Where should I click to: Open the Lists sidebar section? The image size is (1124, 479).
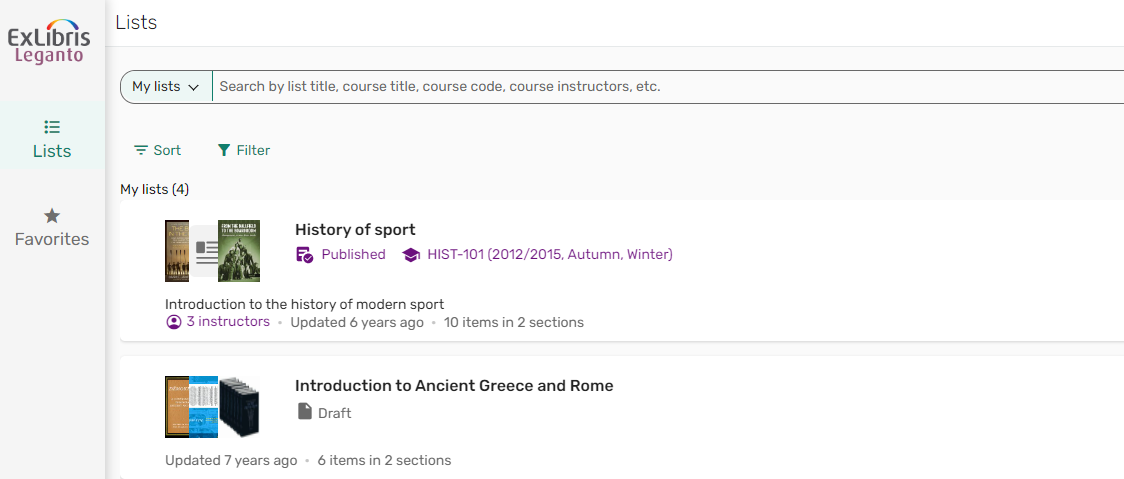(52, 138)
